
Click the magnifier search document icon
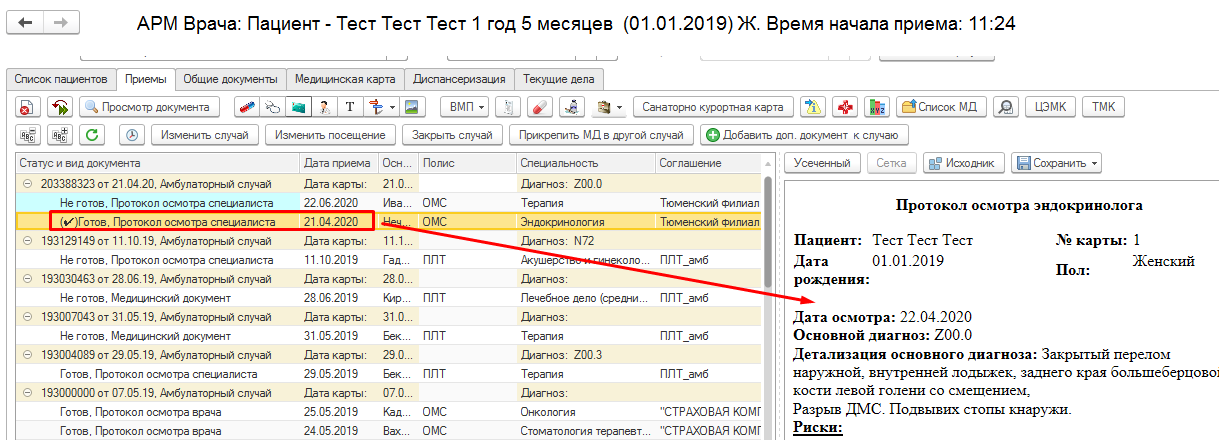(x=1005, y=106)
